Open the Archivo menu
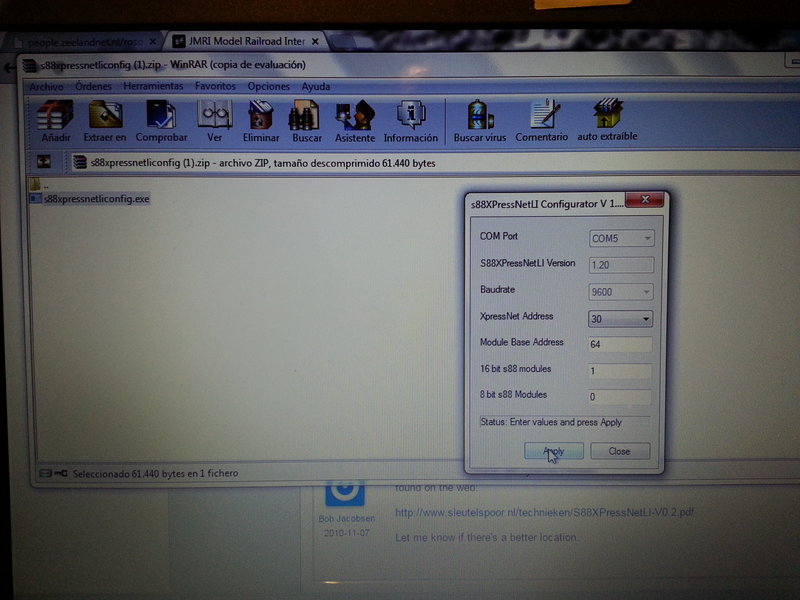The image size is (800, 600). coord(46,87)
